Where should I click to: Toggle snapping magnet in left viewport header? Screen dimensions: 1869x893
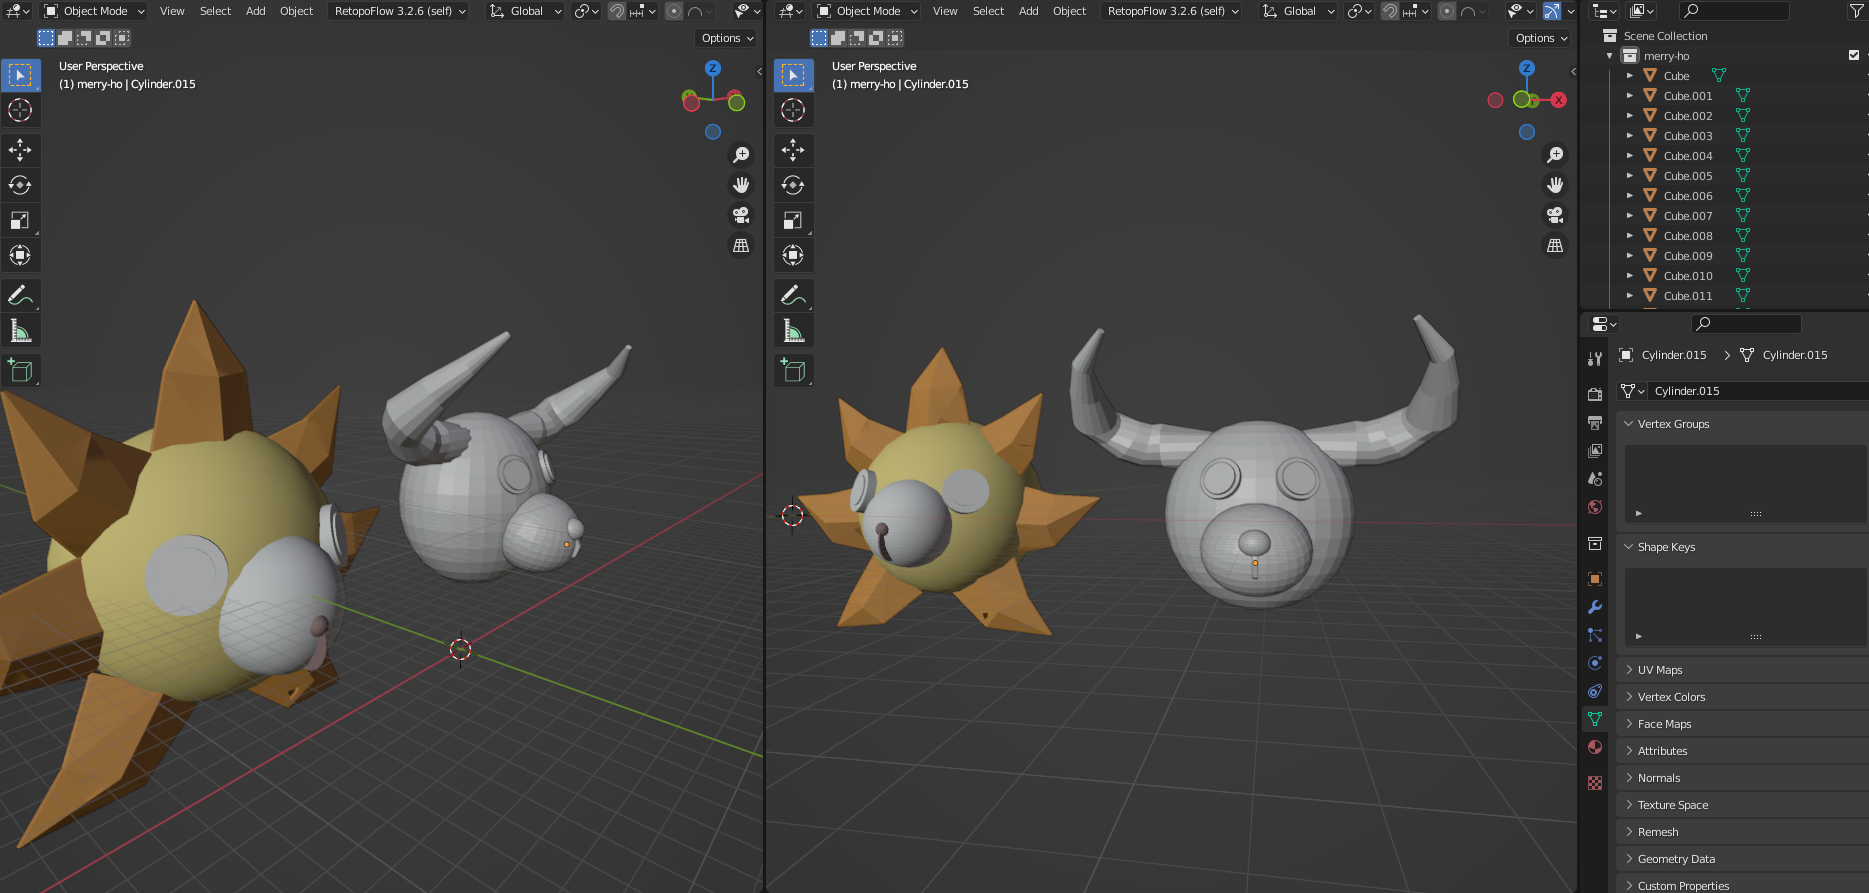click(x=617, y=11)
